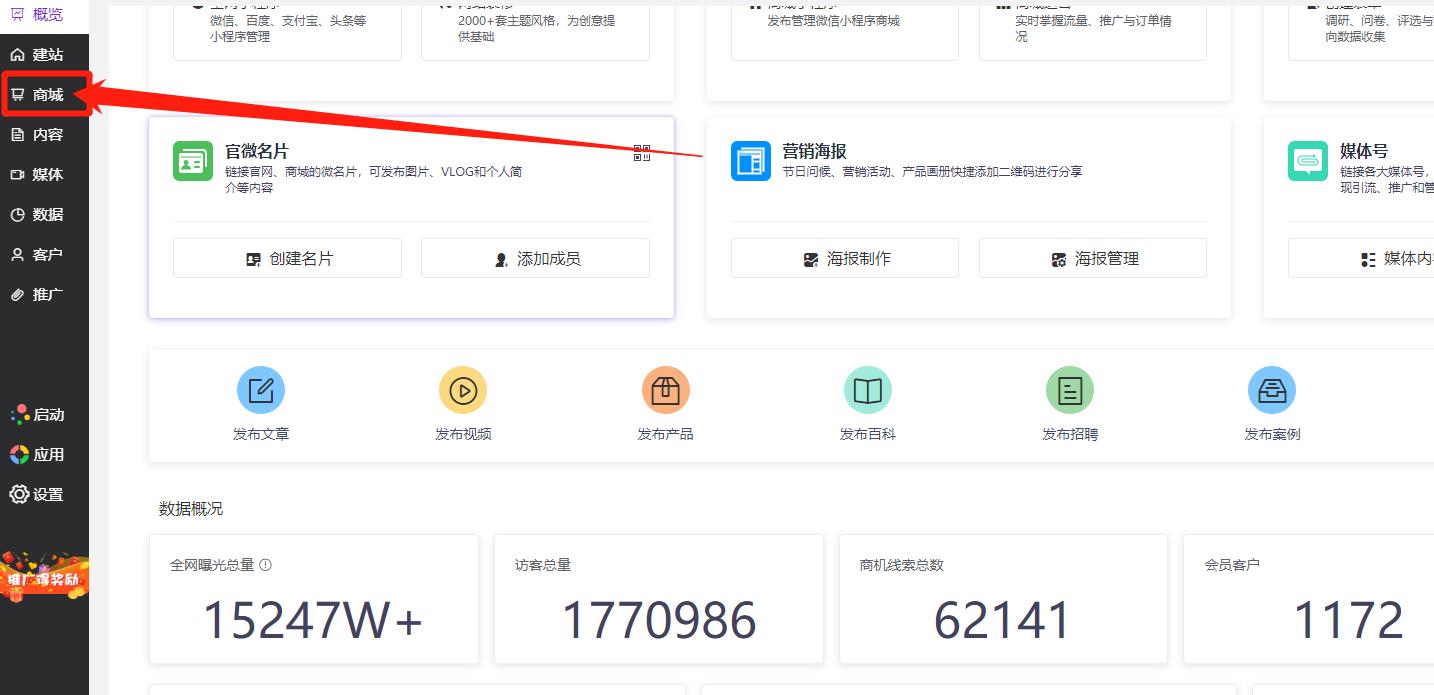Screen dimensions: 1434x695
Task: Click the 数据概况 section title
Action: (191, 508)
